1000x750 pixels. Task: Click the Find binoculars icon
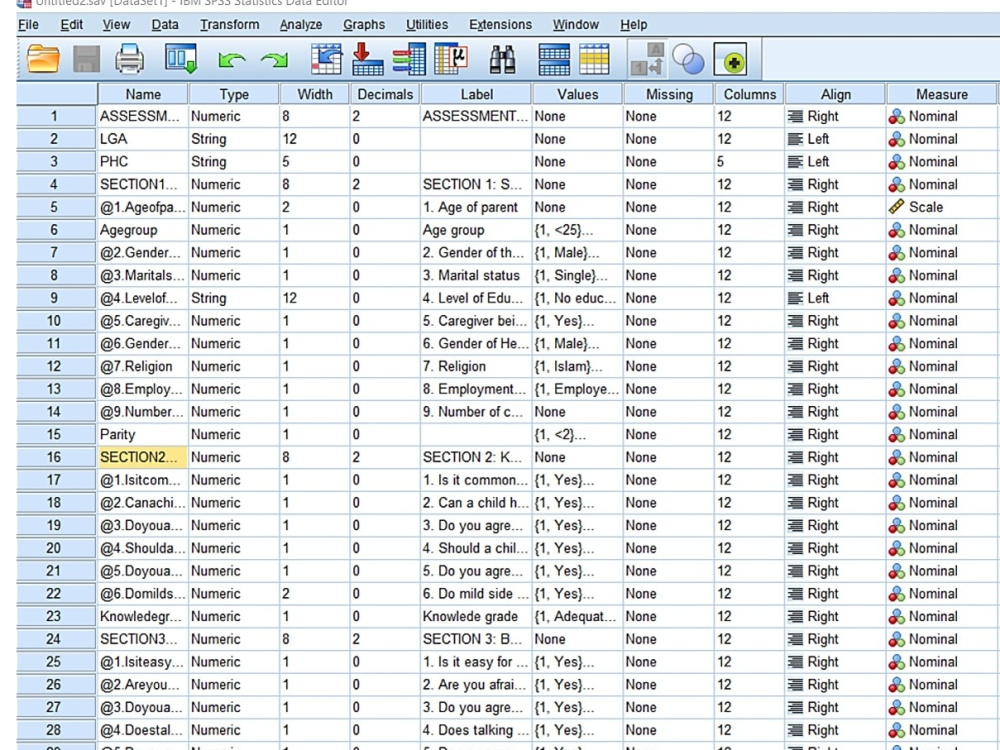503,59
